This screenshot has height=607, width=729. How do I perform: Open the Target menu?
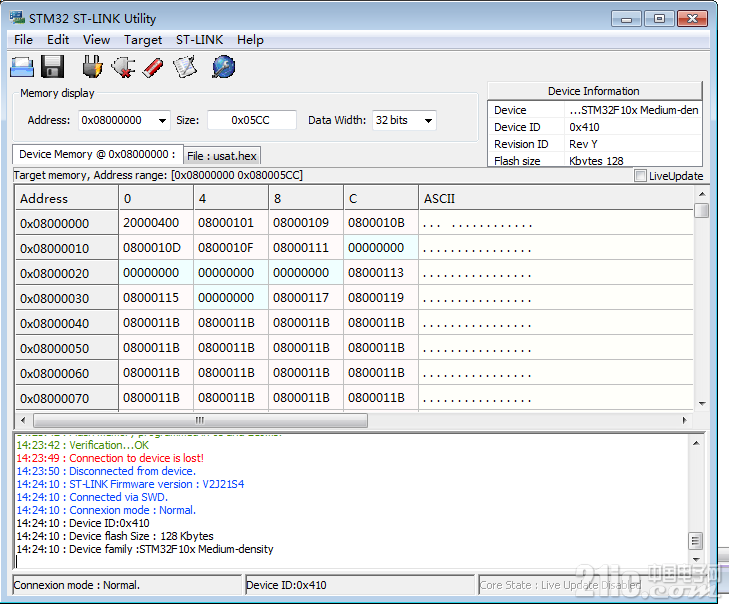tap(143, 40)
